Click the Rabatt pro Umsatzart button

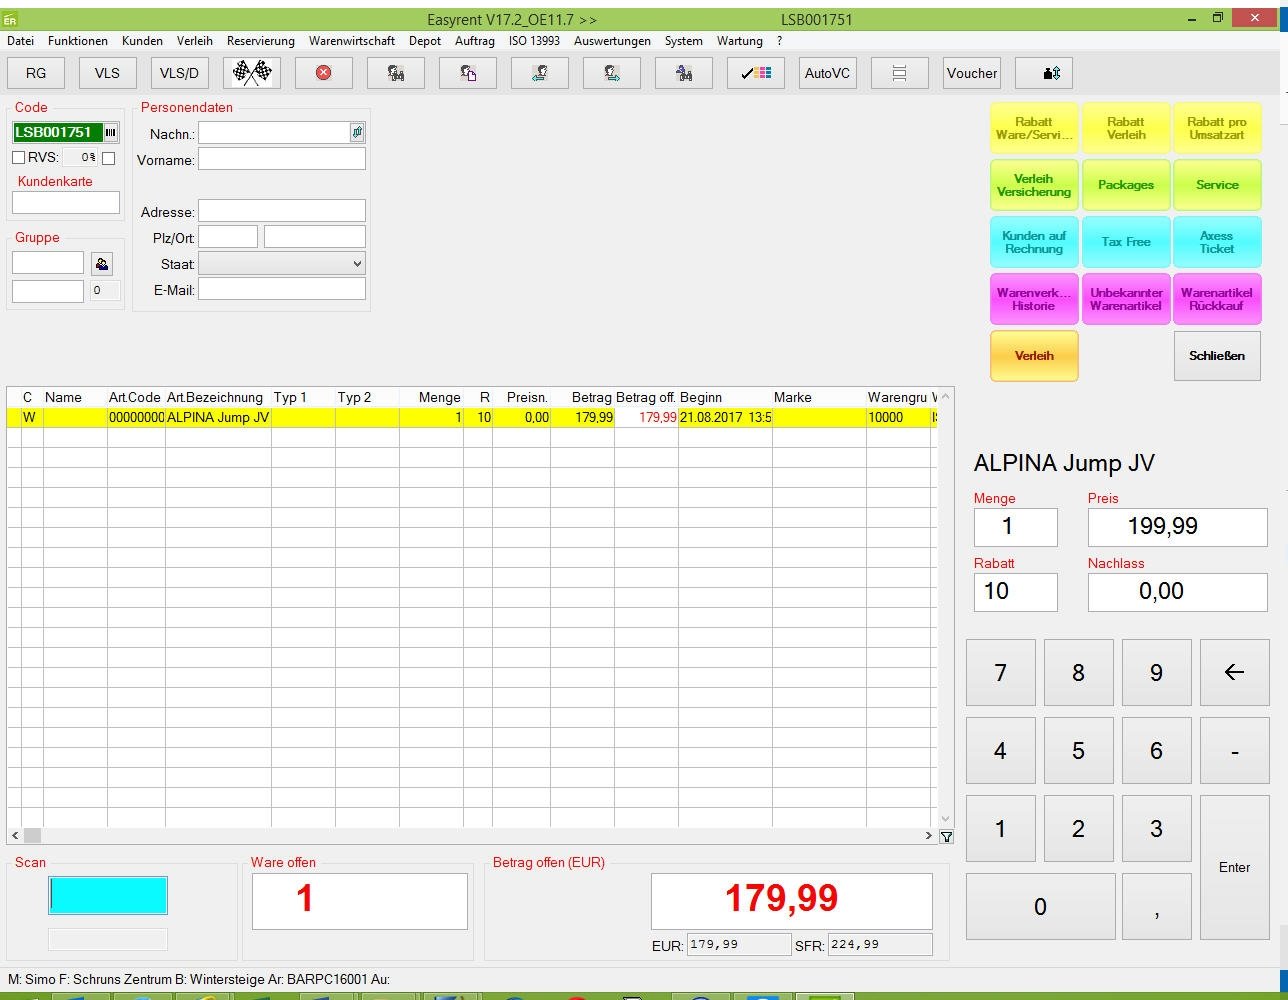tap(1217, 128)
